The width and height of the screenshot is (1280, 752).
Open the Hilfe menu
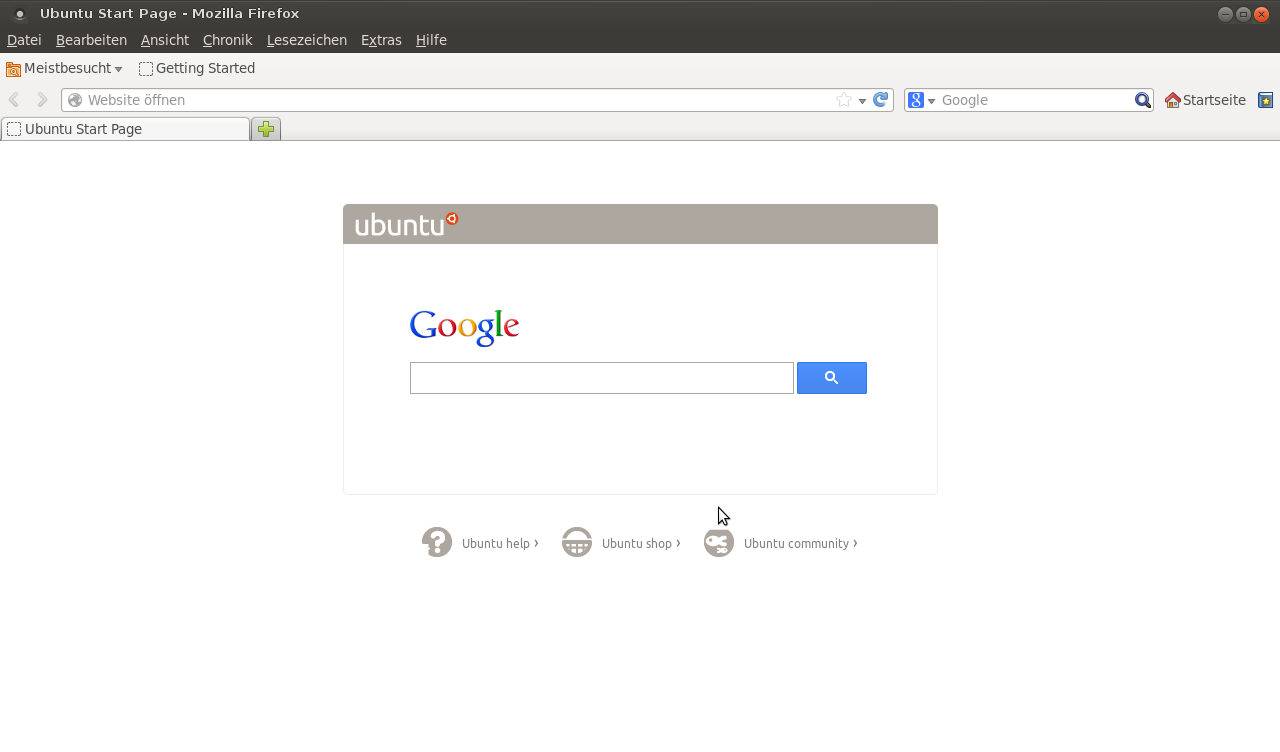point(431,40)
